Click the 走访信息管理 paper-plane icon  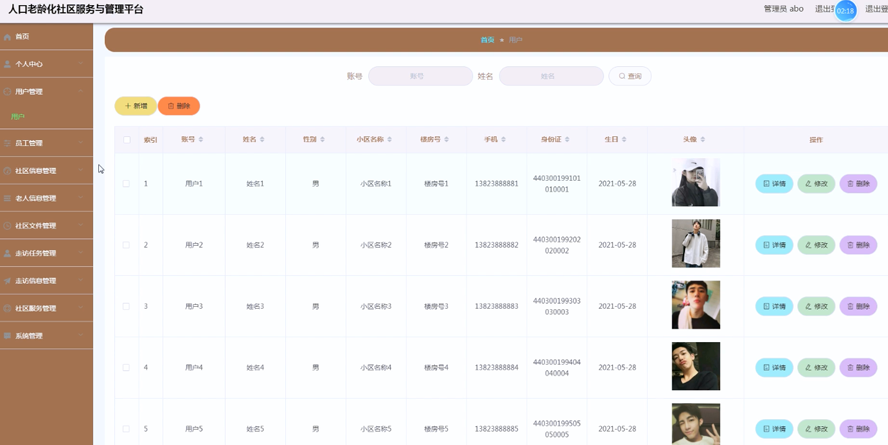click(7, 281)
